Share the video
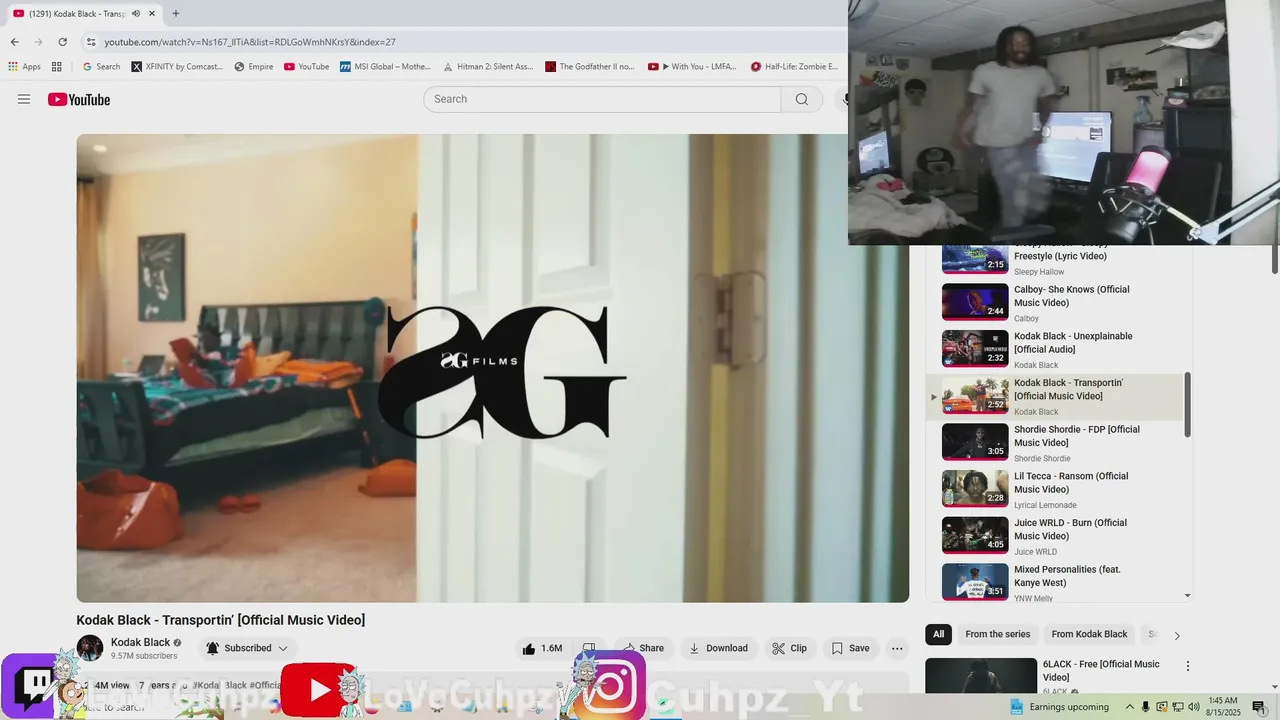1280x720 pixels. tap(641, 648)
